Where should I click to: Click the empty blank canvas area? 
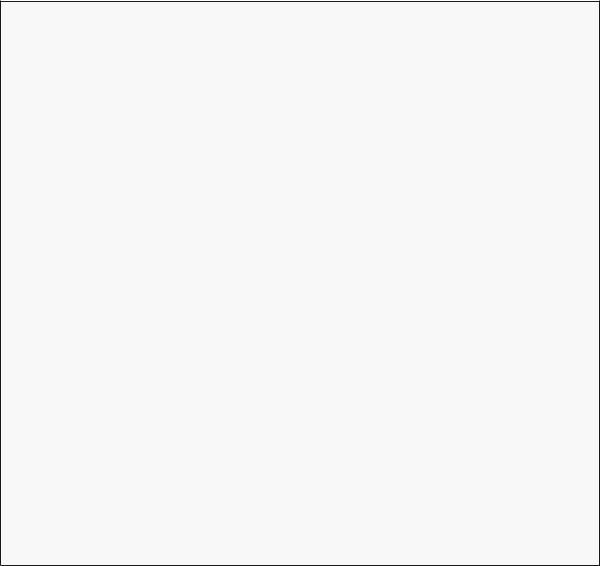(300, 283)
